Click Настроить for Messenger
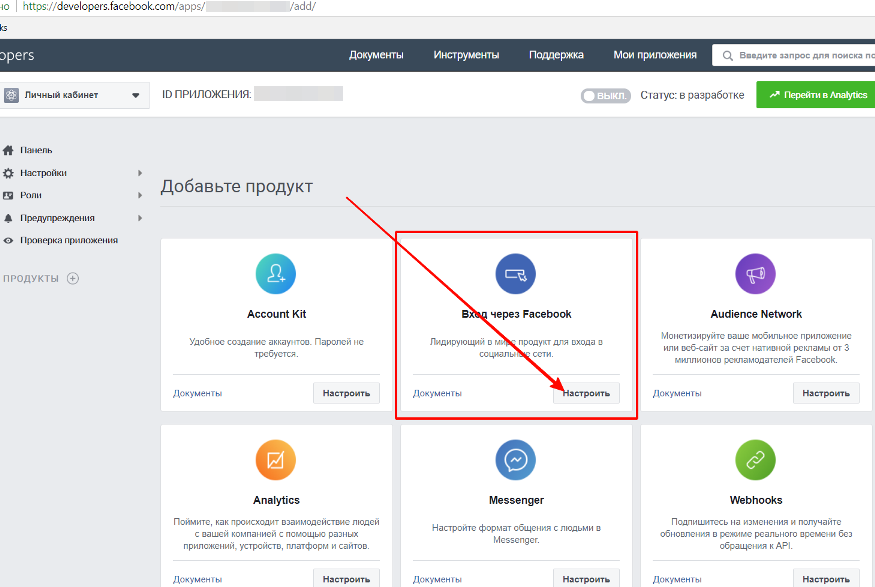This screenshot has width=875, height=587. click(x=586, y=579)
